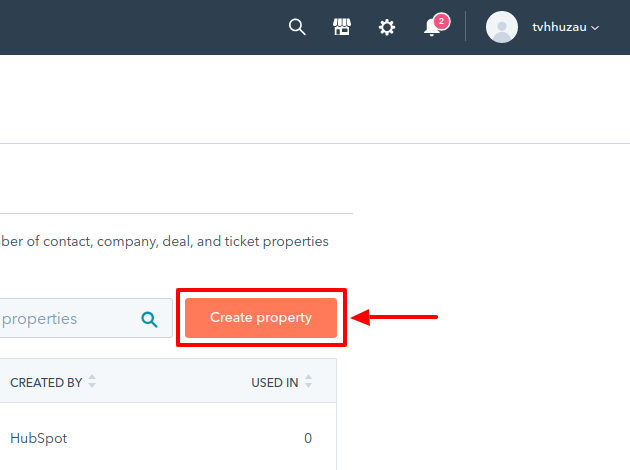Open the settings gear icon

[387, 27]
